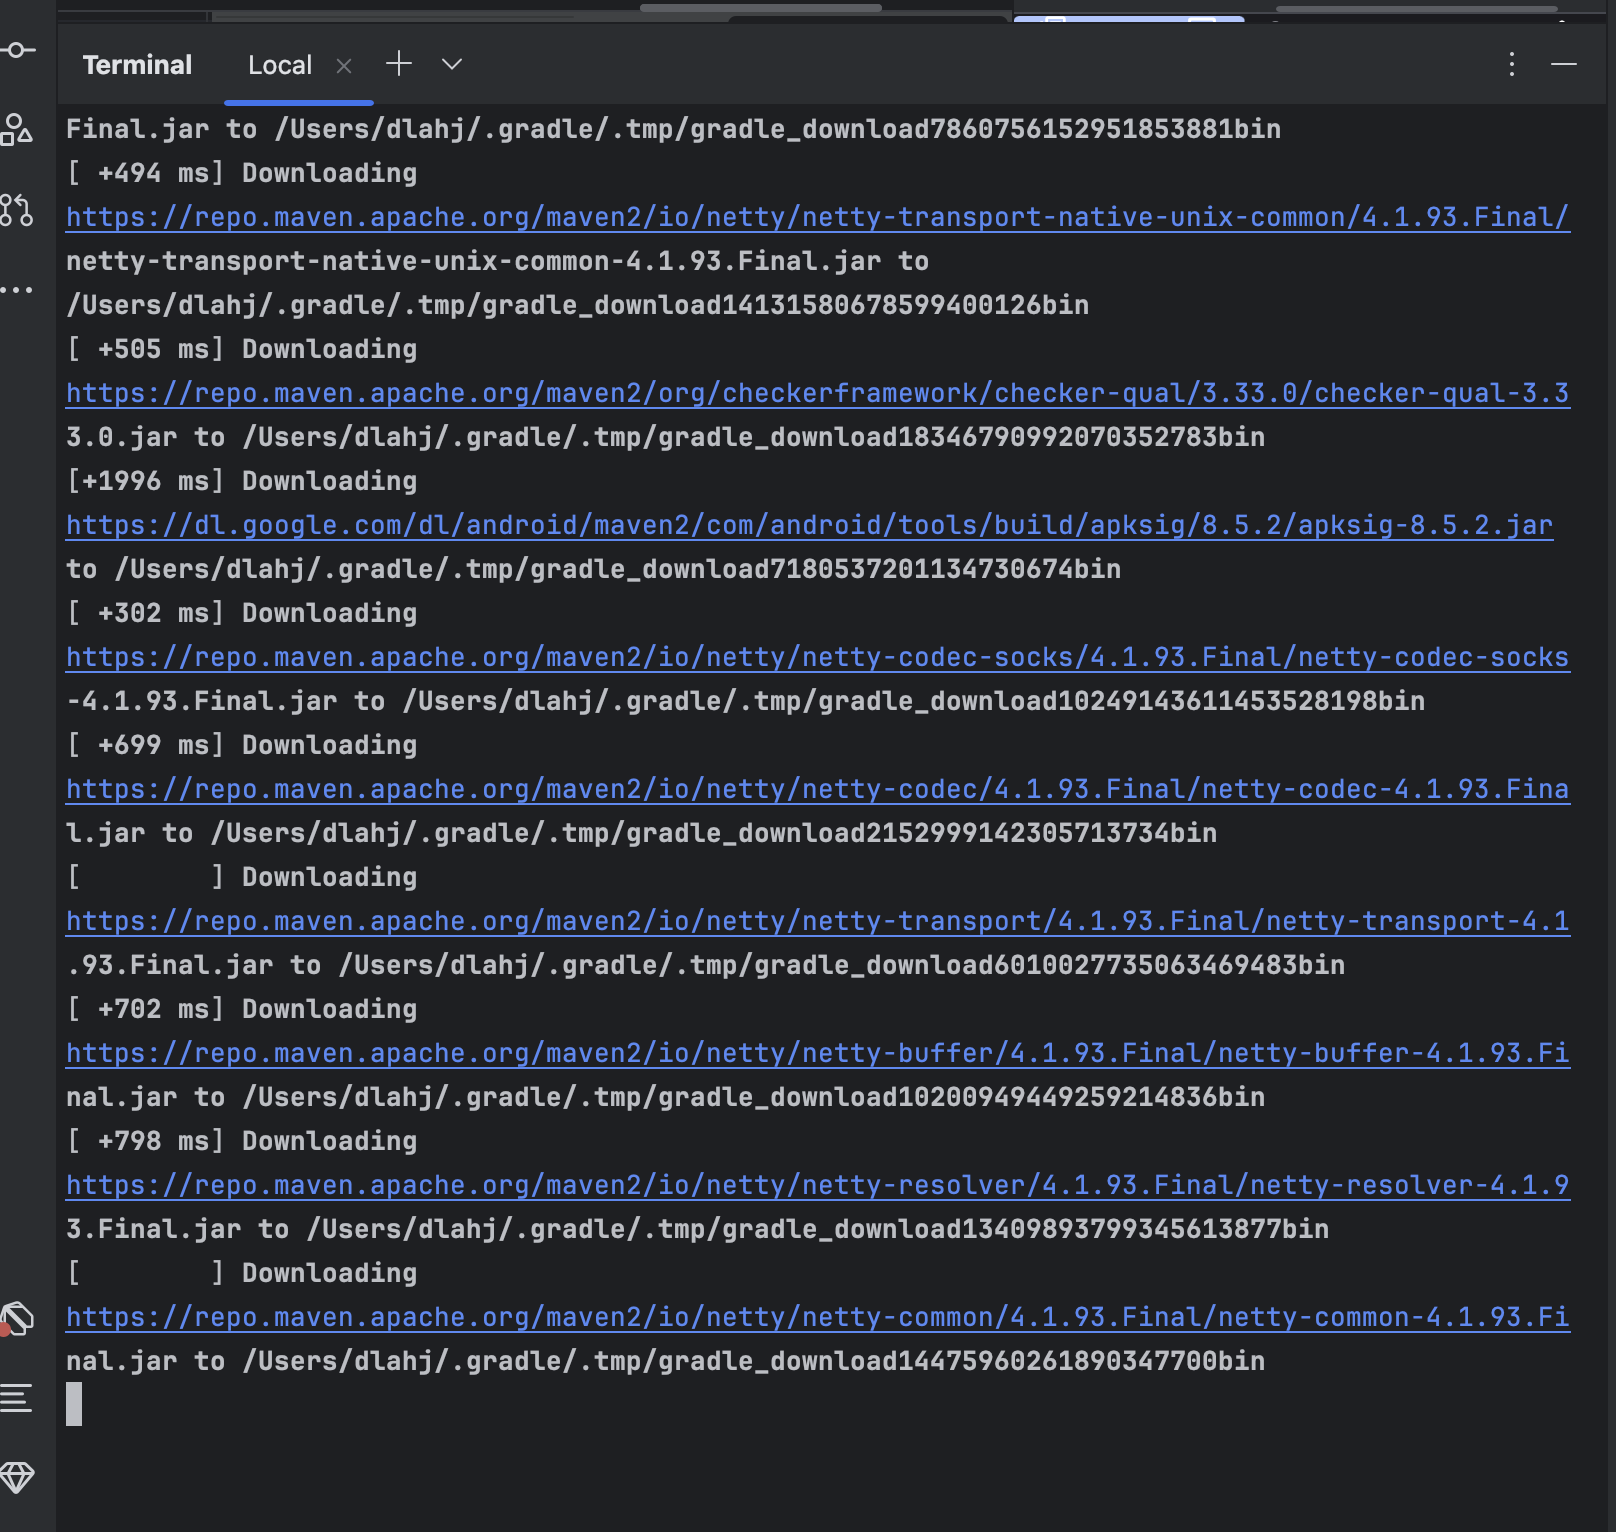Click the line ending gradle_download215299914230571373​4bin
1616x1532 pixels.
[642, 834]
